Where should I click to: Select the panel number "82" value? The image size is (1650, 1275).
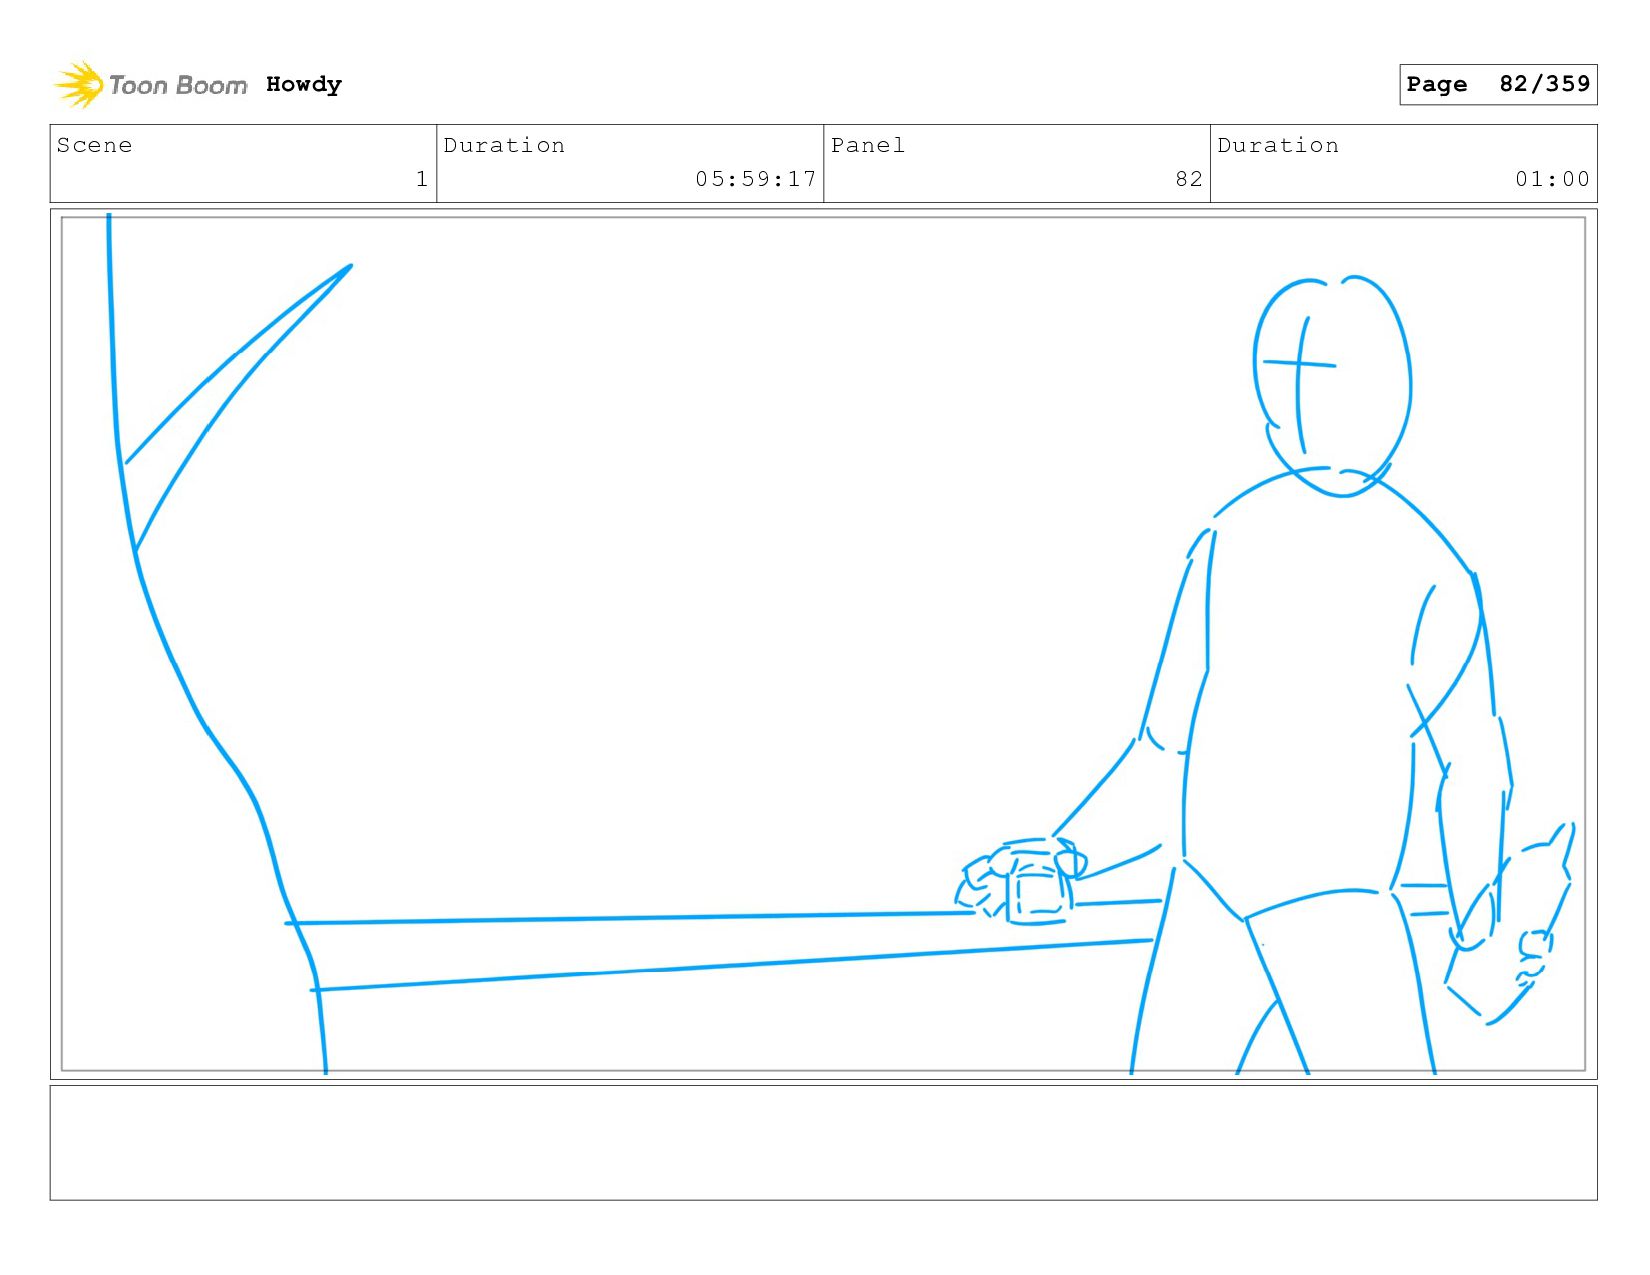click(1189, 179)
